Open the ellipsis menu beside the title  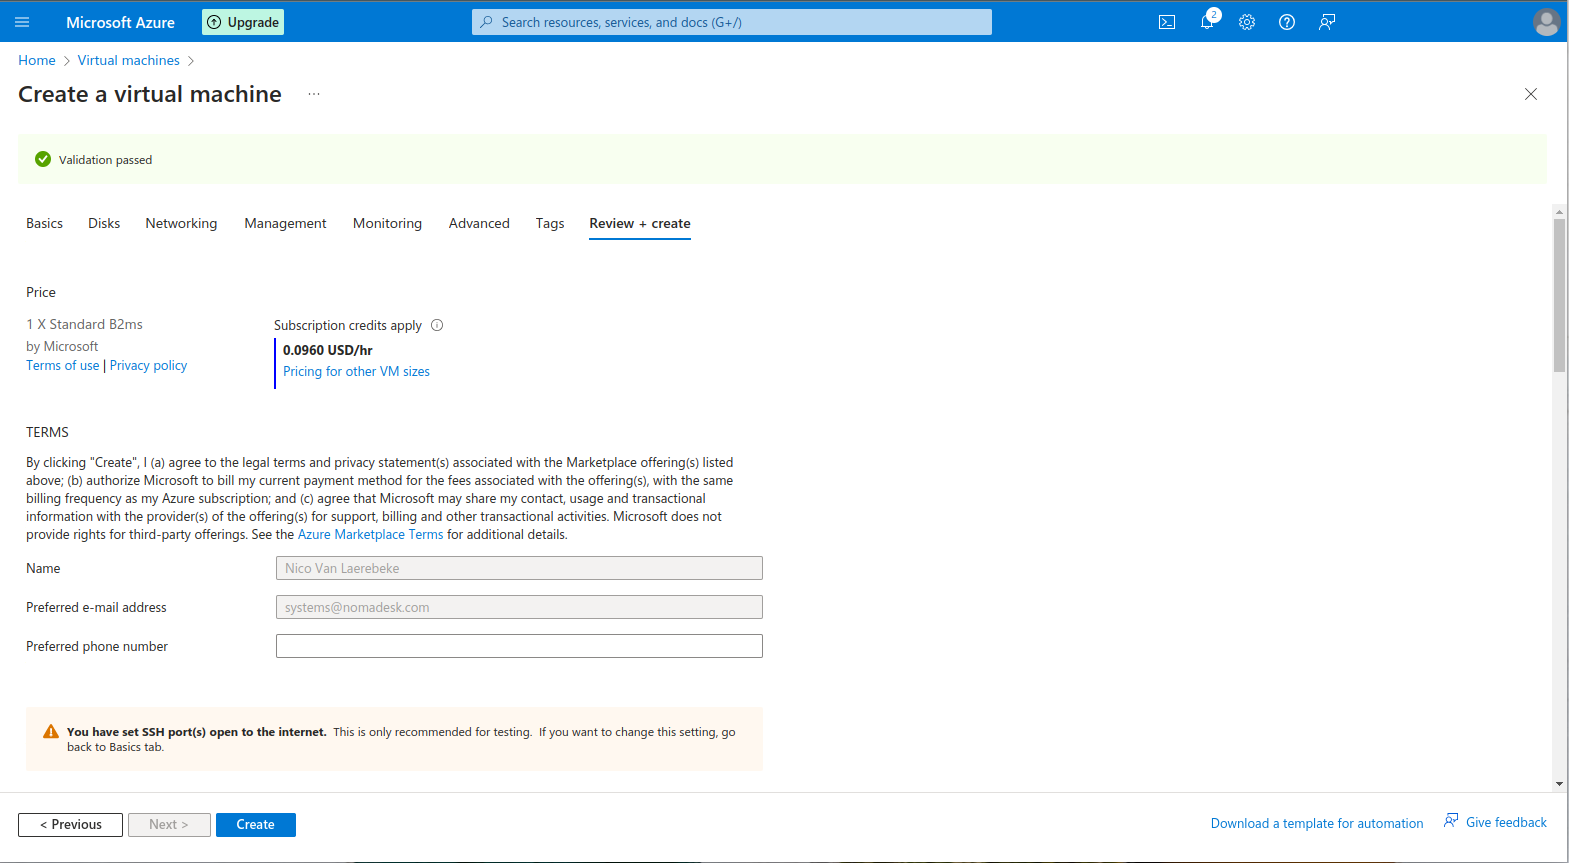(x=314, y=94)
